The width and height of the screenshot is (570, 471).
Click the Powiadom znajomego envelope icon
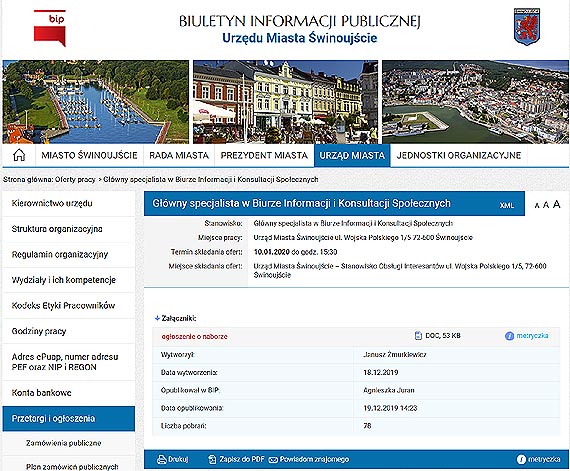click(273, 460)
